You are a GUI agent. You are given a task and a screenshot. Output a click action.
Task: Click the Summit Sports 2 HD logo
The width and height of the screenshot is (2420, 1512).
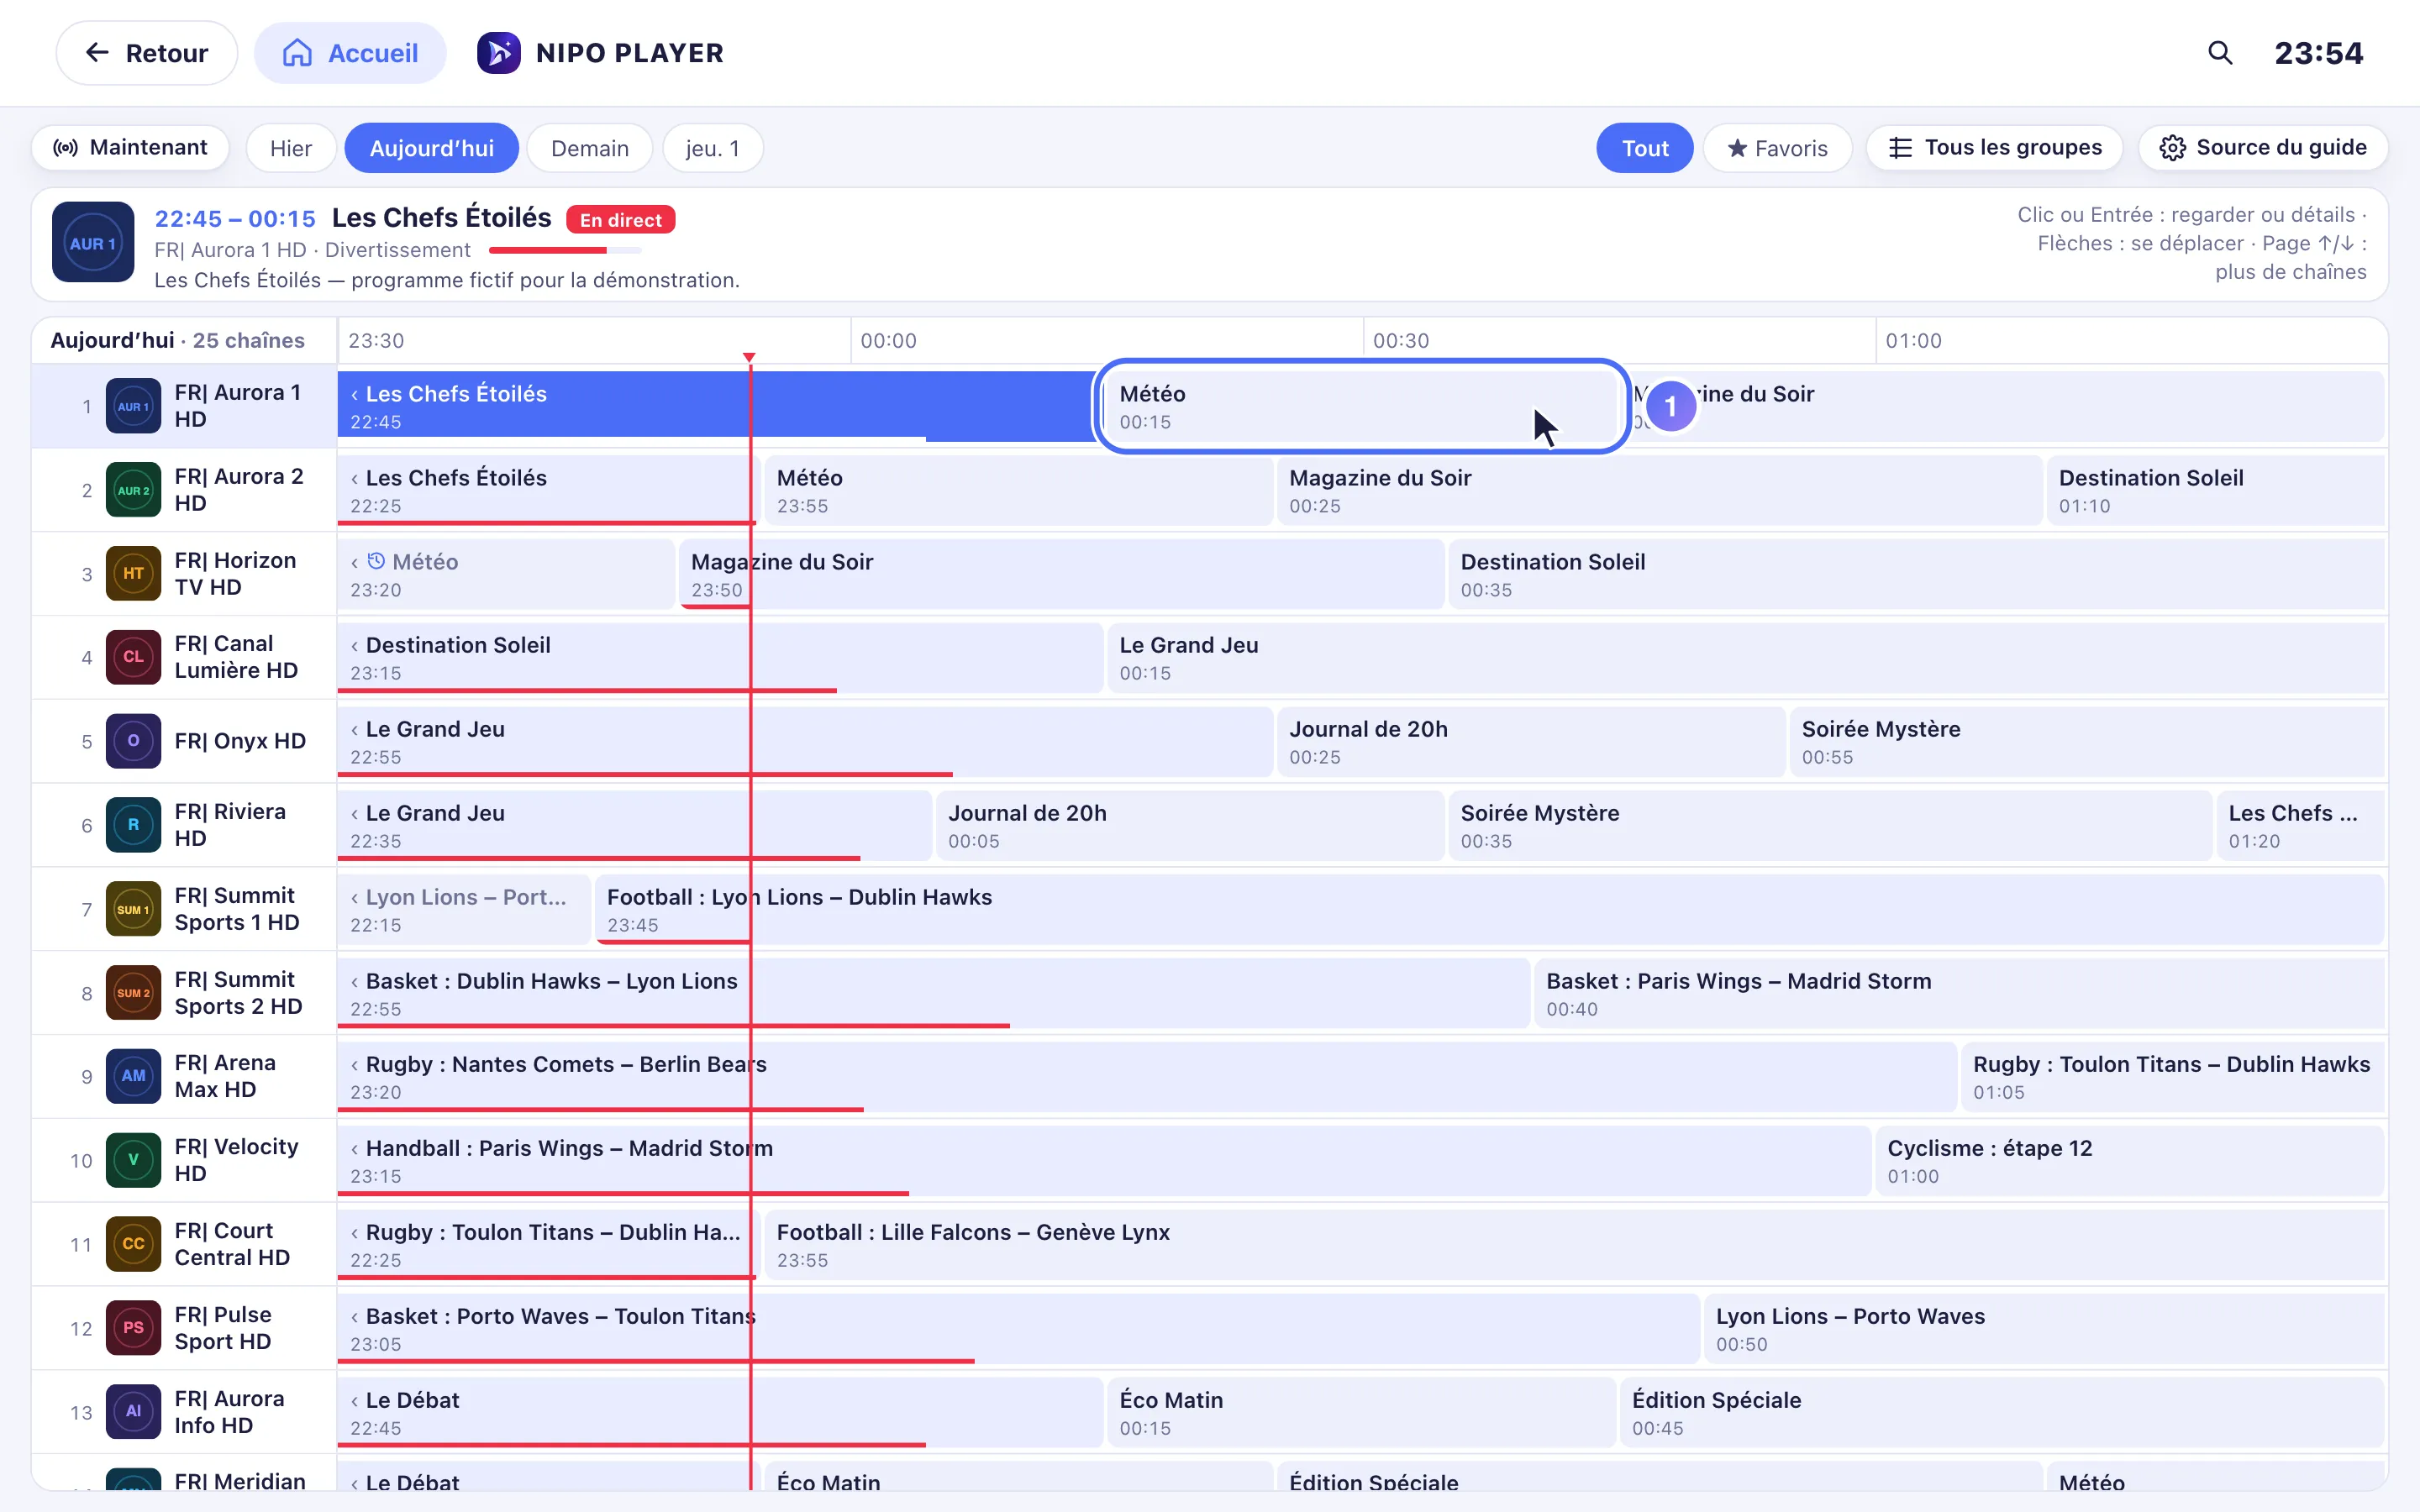tap(133, 993)
